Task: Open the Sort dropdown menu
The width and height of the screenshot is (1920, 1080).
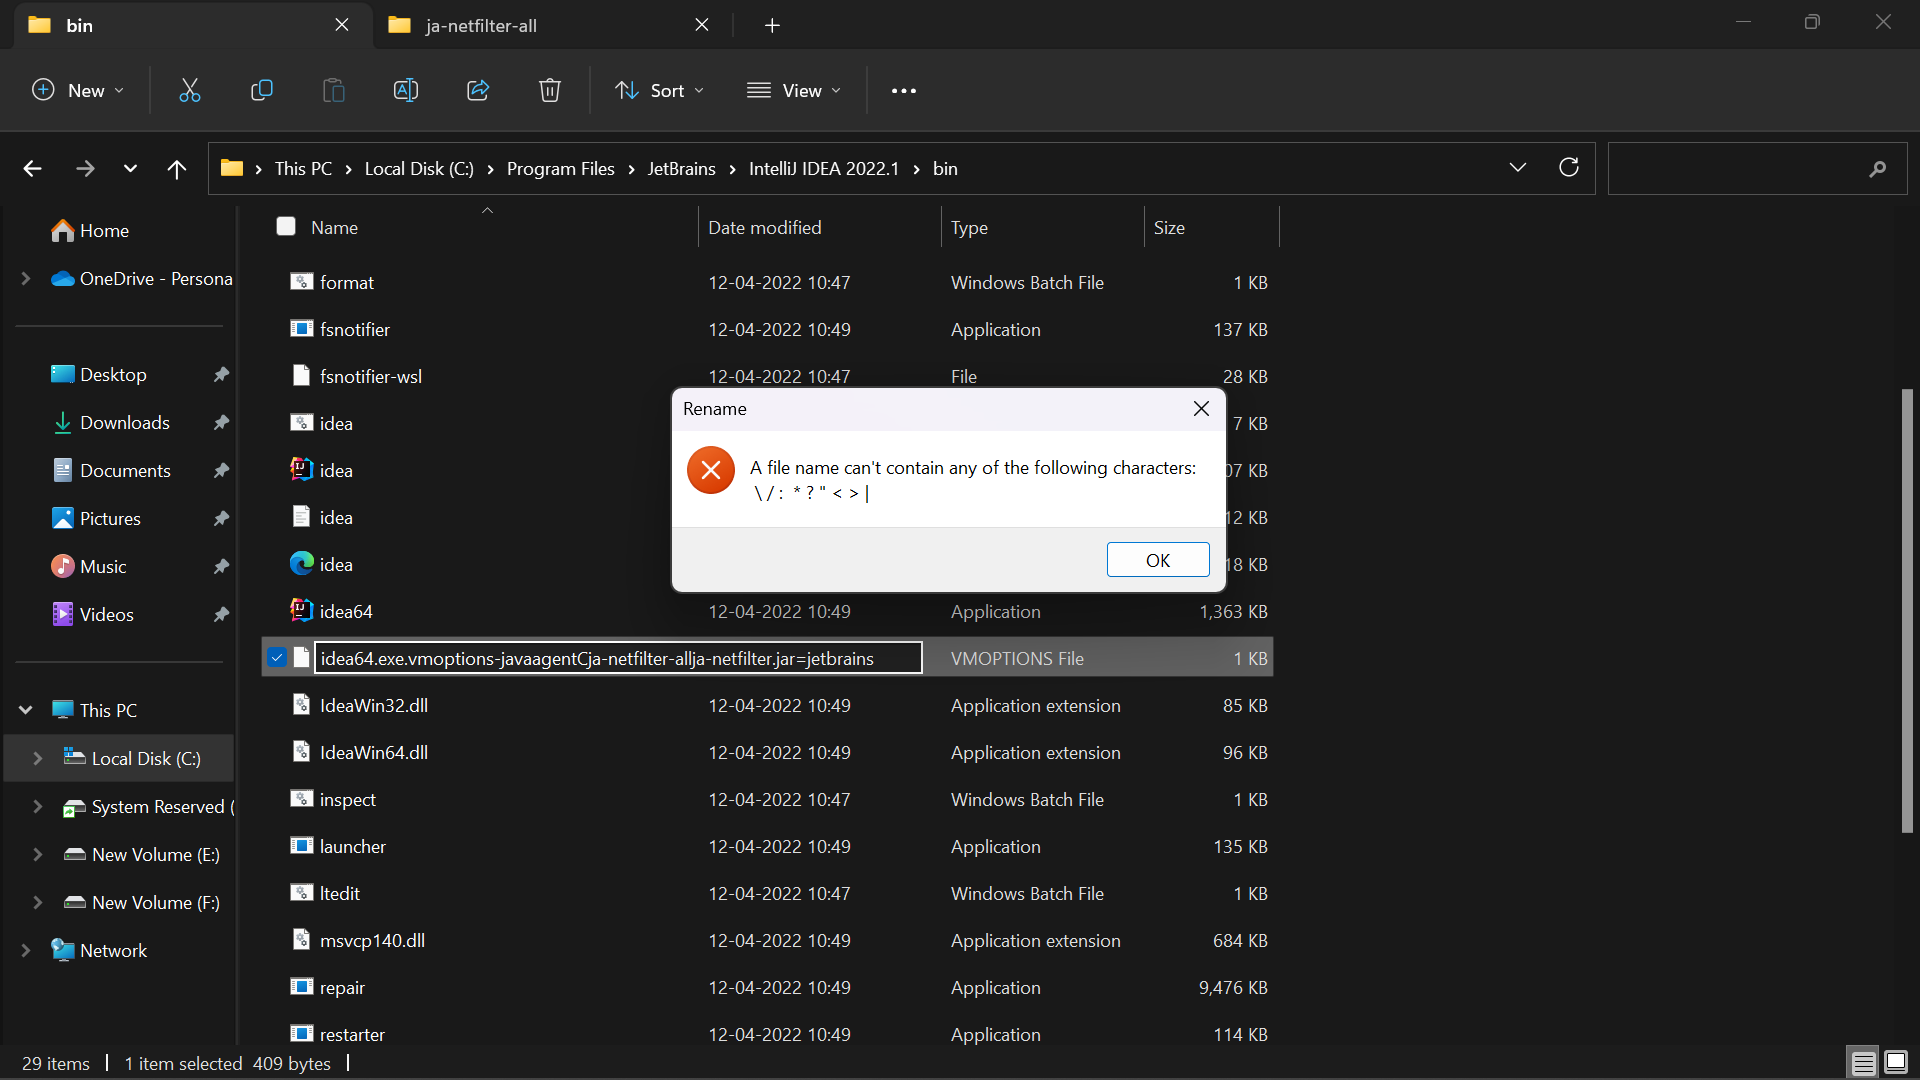Action: [660, 90]
